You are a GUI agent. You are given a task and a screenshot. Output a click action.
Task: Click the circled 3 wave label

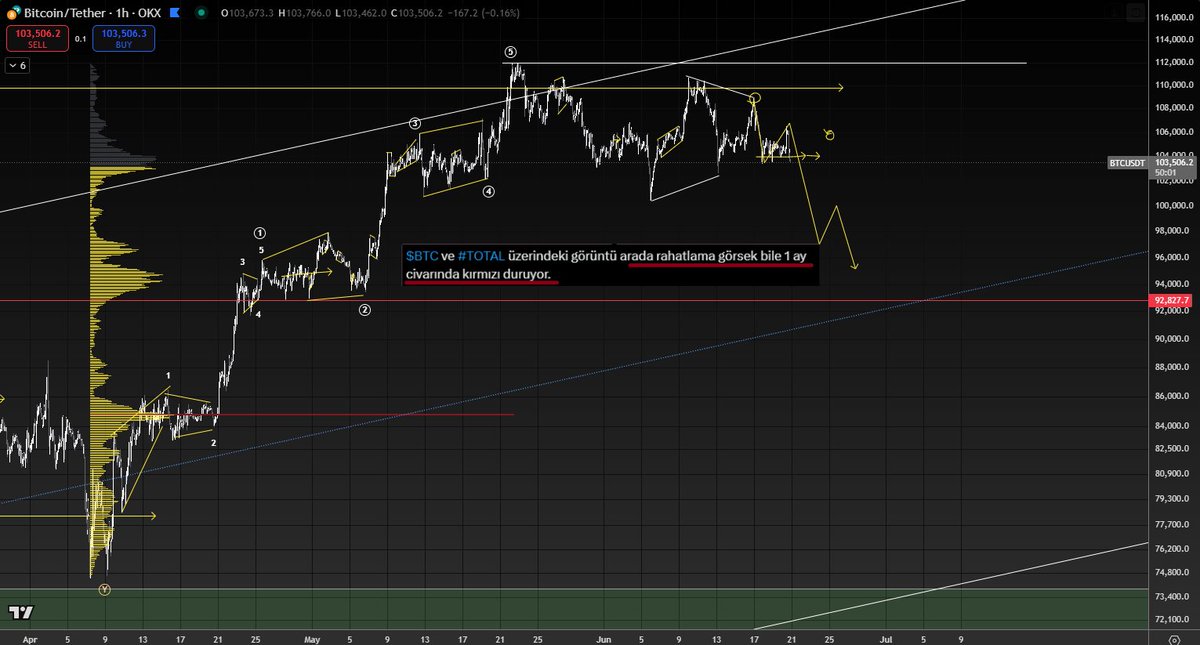pyautogui.click(x=414, y=123)
